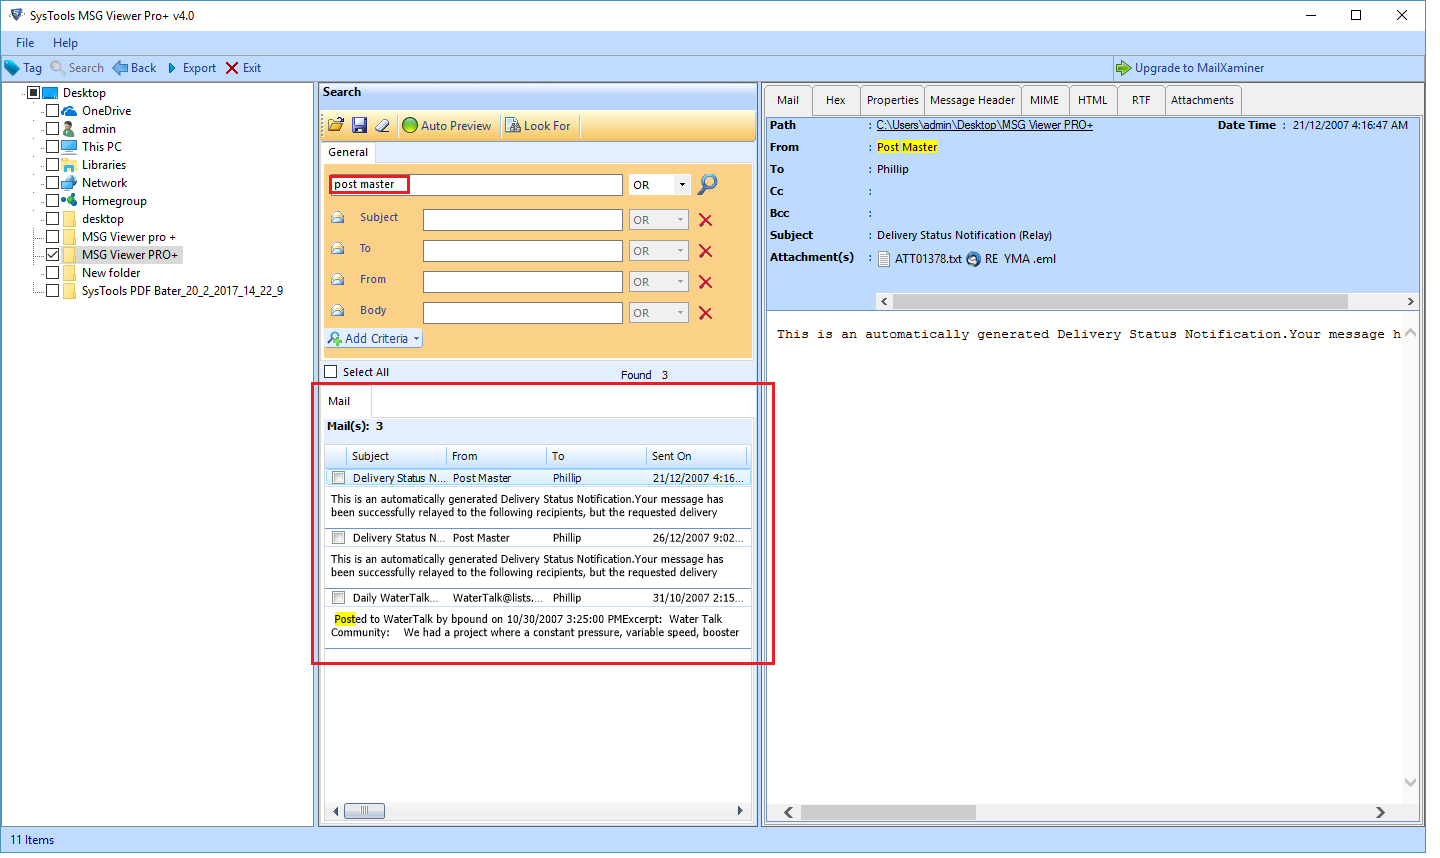Go Back using toolbar arrow
Screen dimensions: 1440x858
[134, 68]
